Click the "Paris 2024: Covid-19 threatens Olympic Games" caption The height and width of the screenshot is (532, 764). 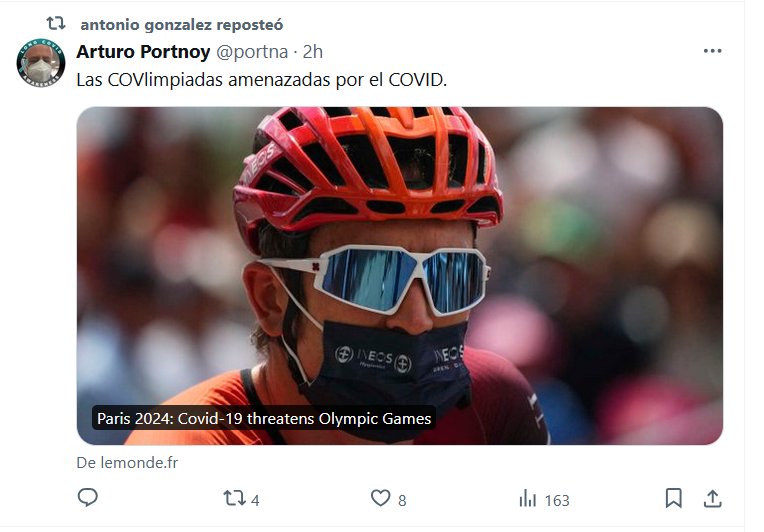pos(264,418)
